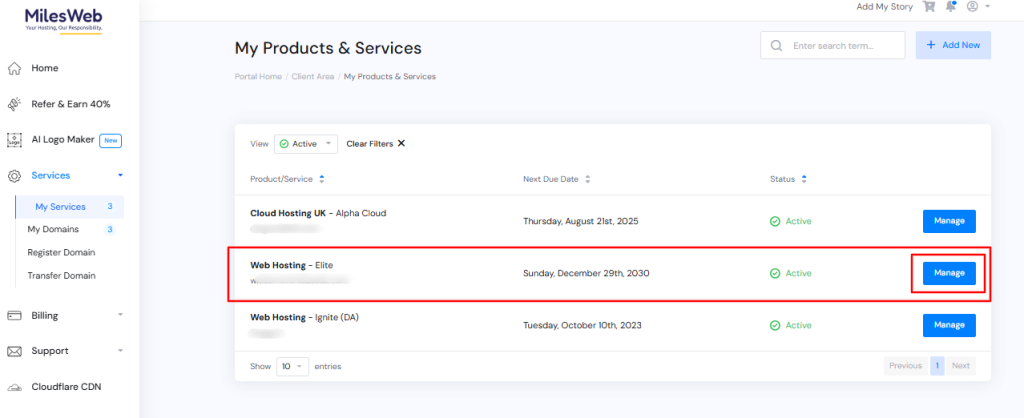The image size is (1024, 418).
Task: Click the X icon beside Clear Filters
Action: tap(401, 144)
